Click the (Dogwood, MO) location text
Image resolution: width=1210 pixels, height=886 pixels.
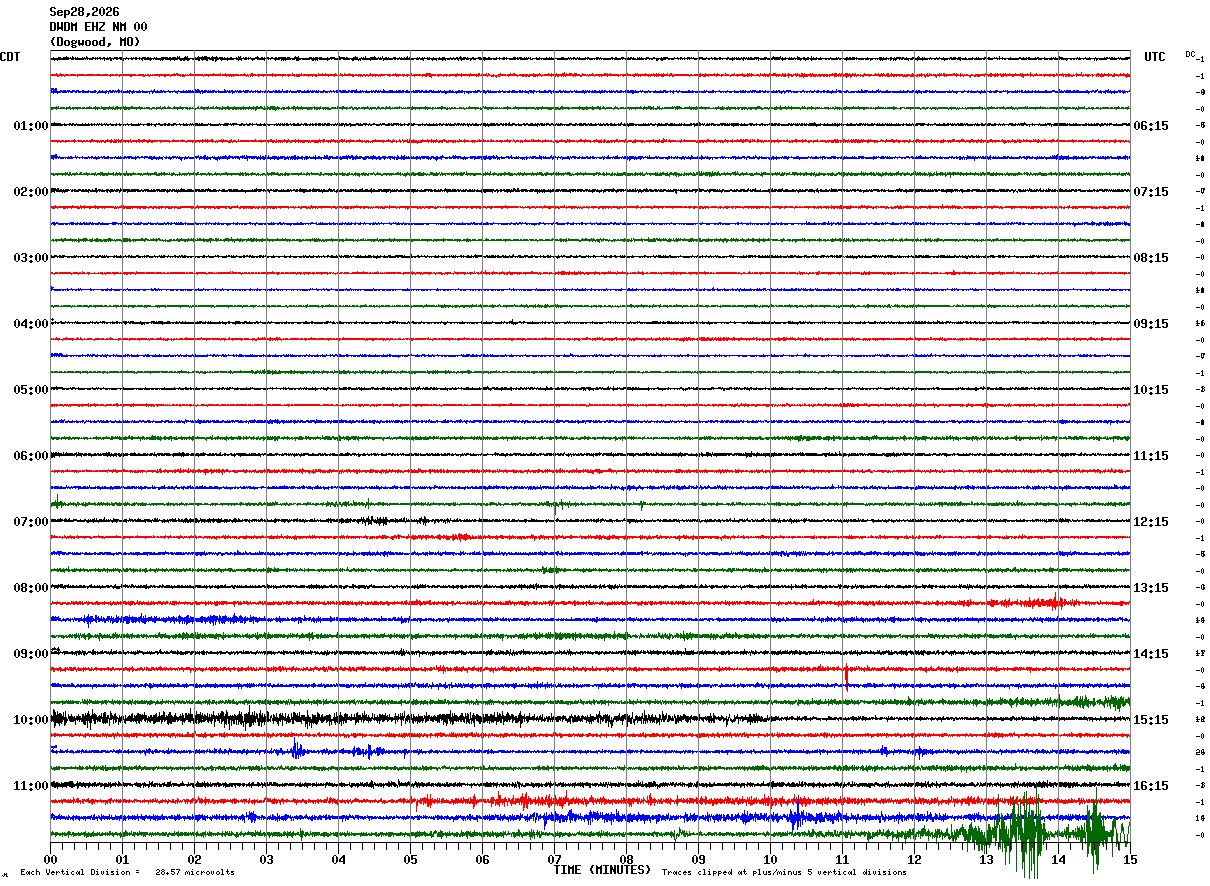[x=95, y=42]
